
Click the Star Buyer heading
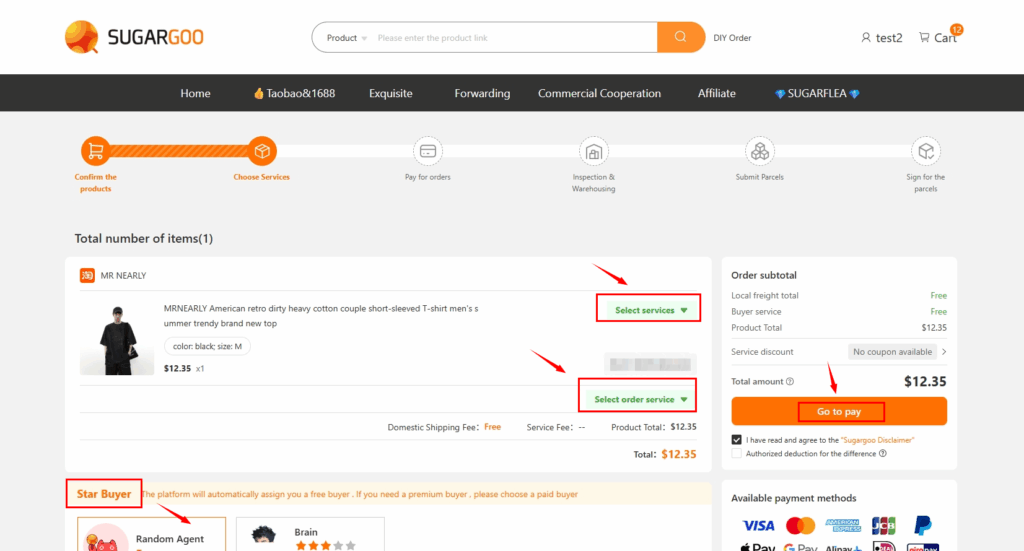pyautogui.click(x=104, y=494)
